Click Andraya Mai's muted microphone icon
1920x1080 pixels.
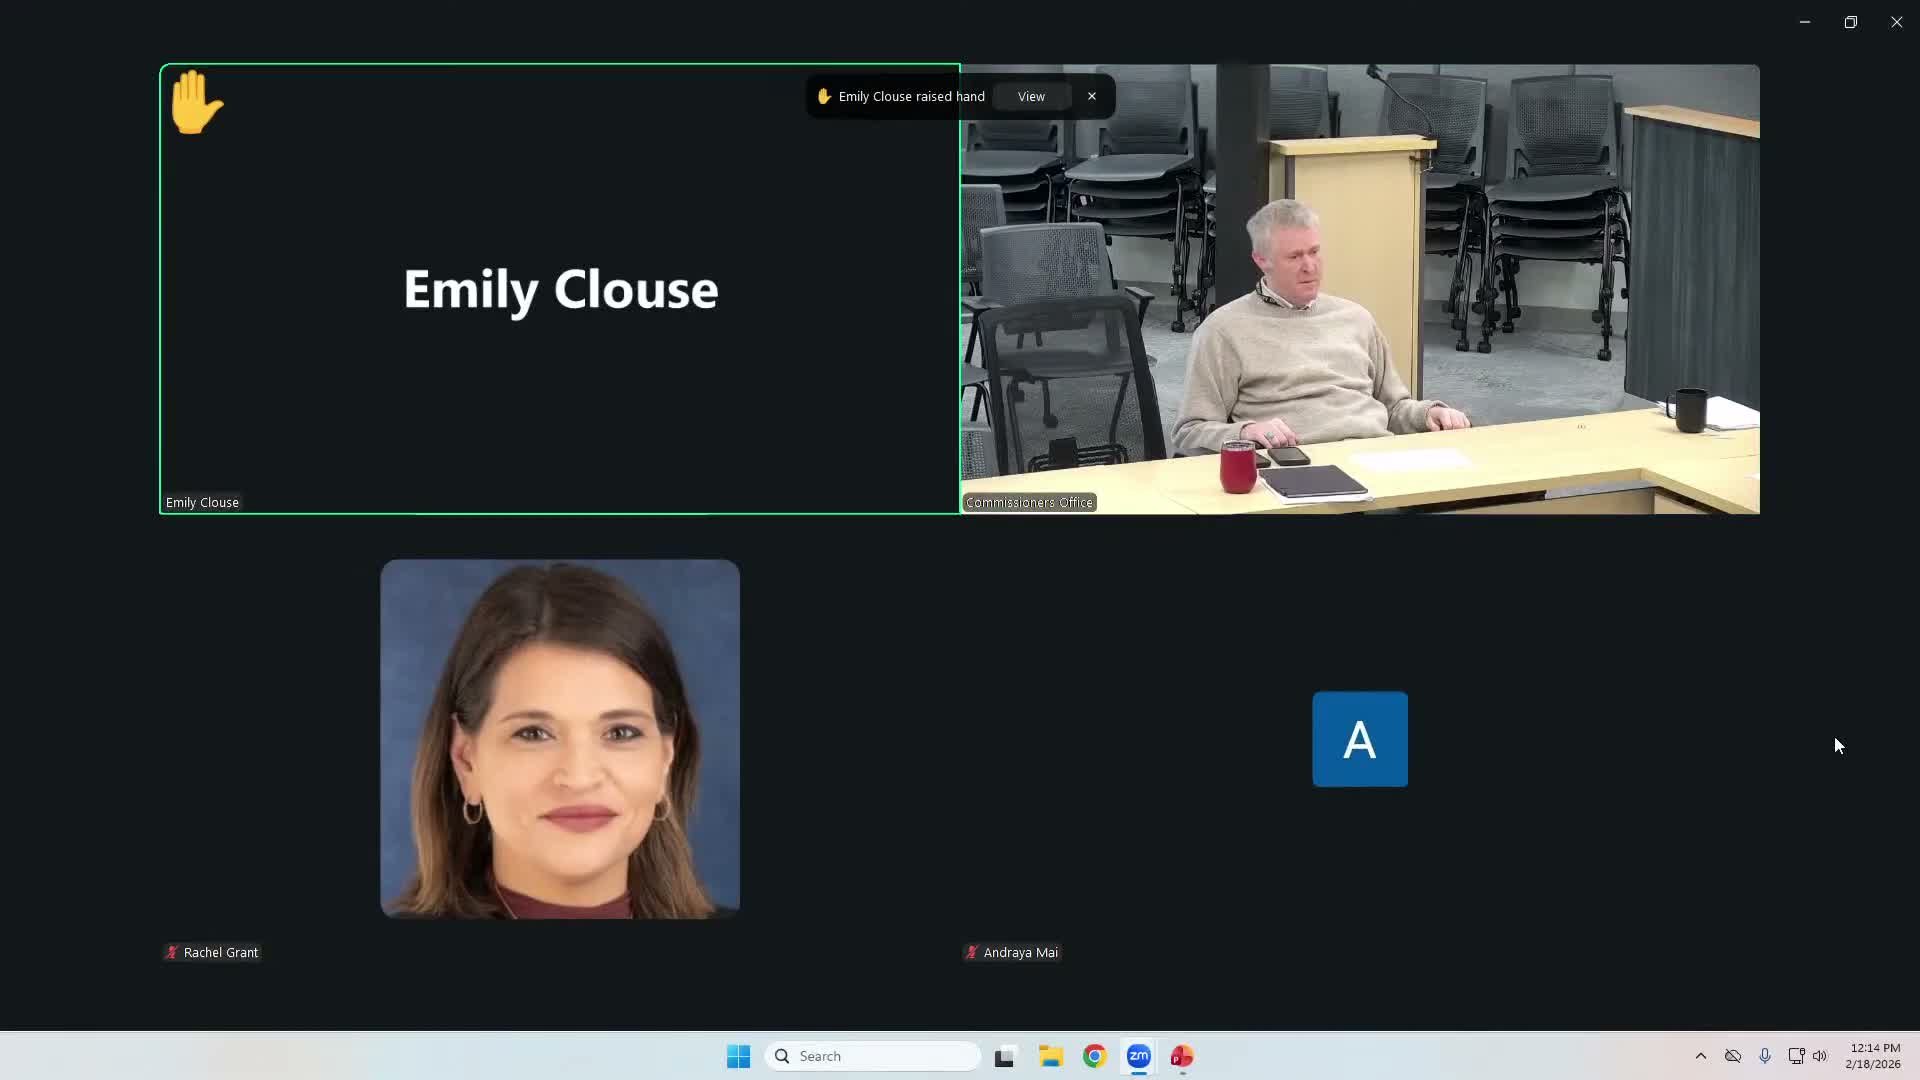point(971,953)
